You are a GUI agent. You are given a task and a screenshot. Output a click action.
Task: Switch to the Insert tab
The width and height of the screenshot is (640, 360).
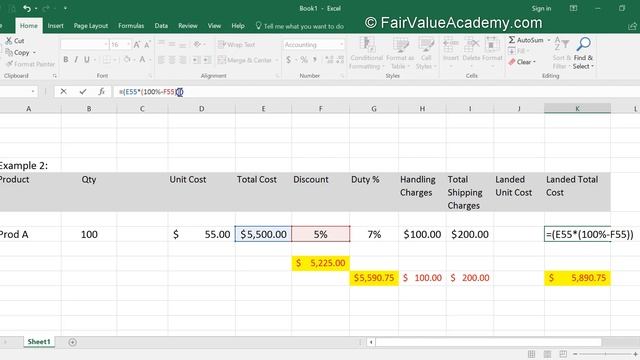pyautogui.click(x=56, y=26)
